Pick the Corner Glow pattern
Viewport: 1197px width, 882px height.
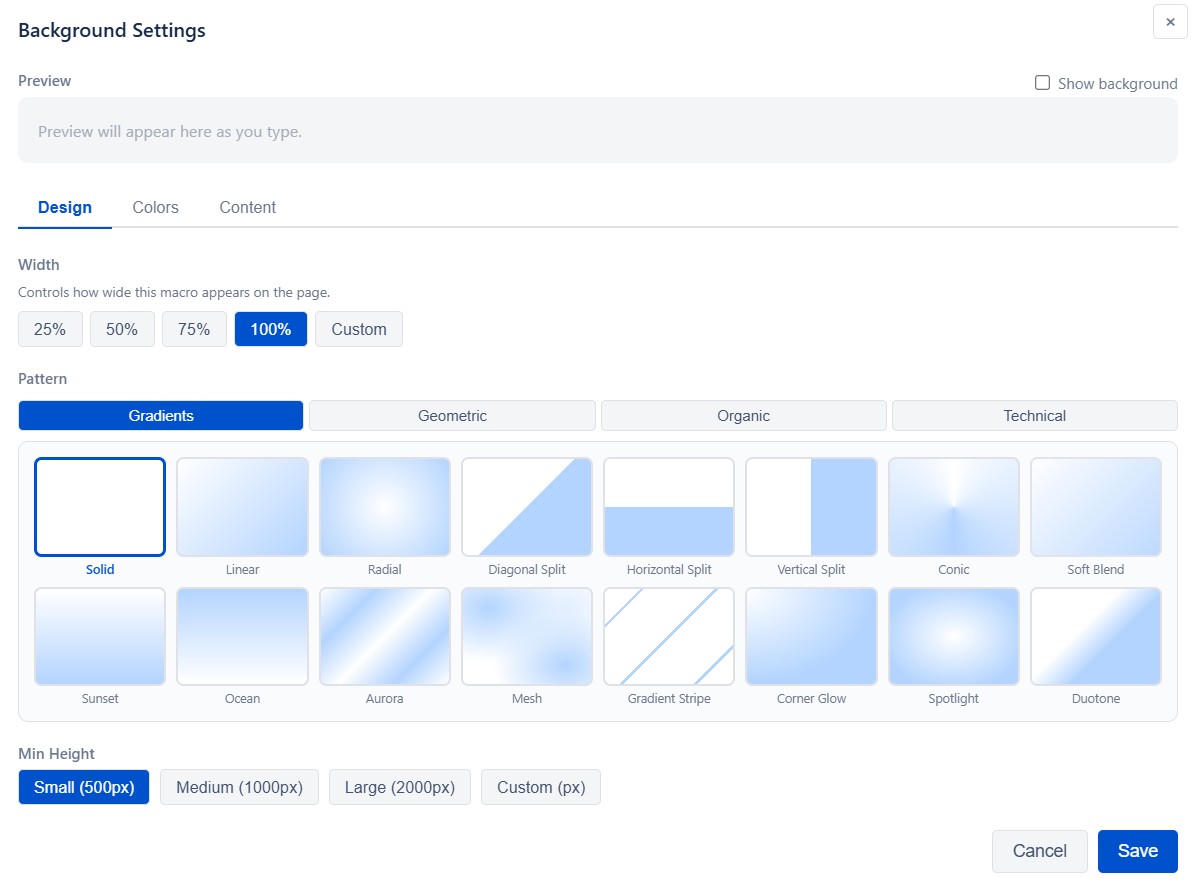pos(811,636)
